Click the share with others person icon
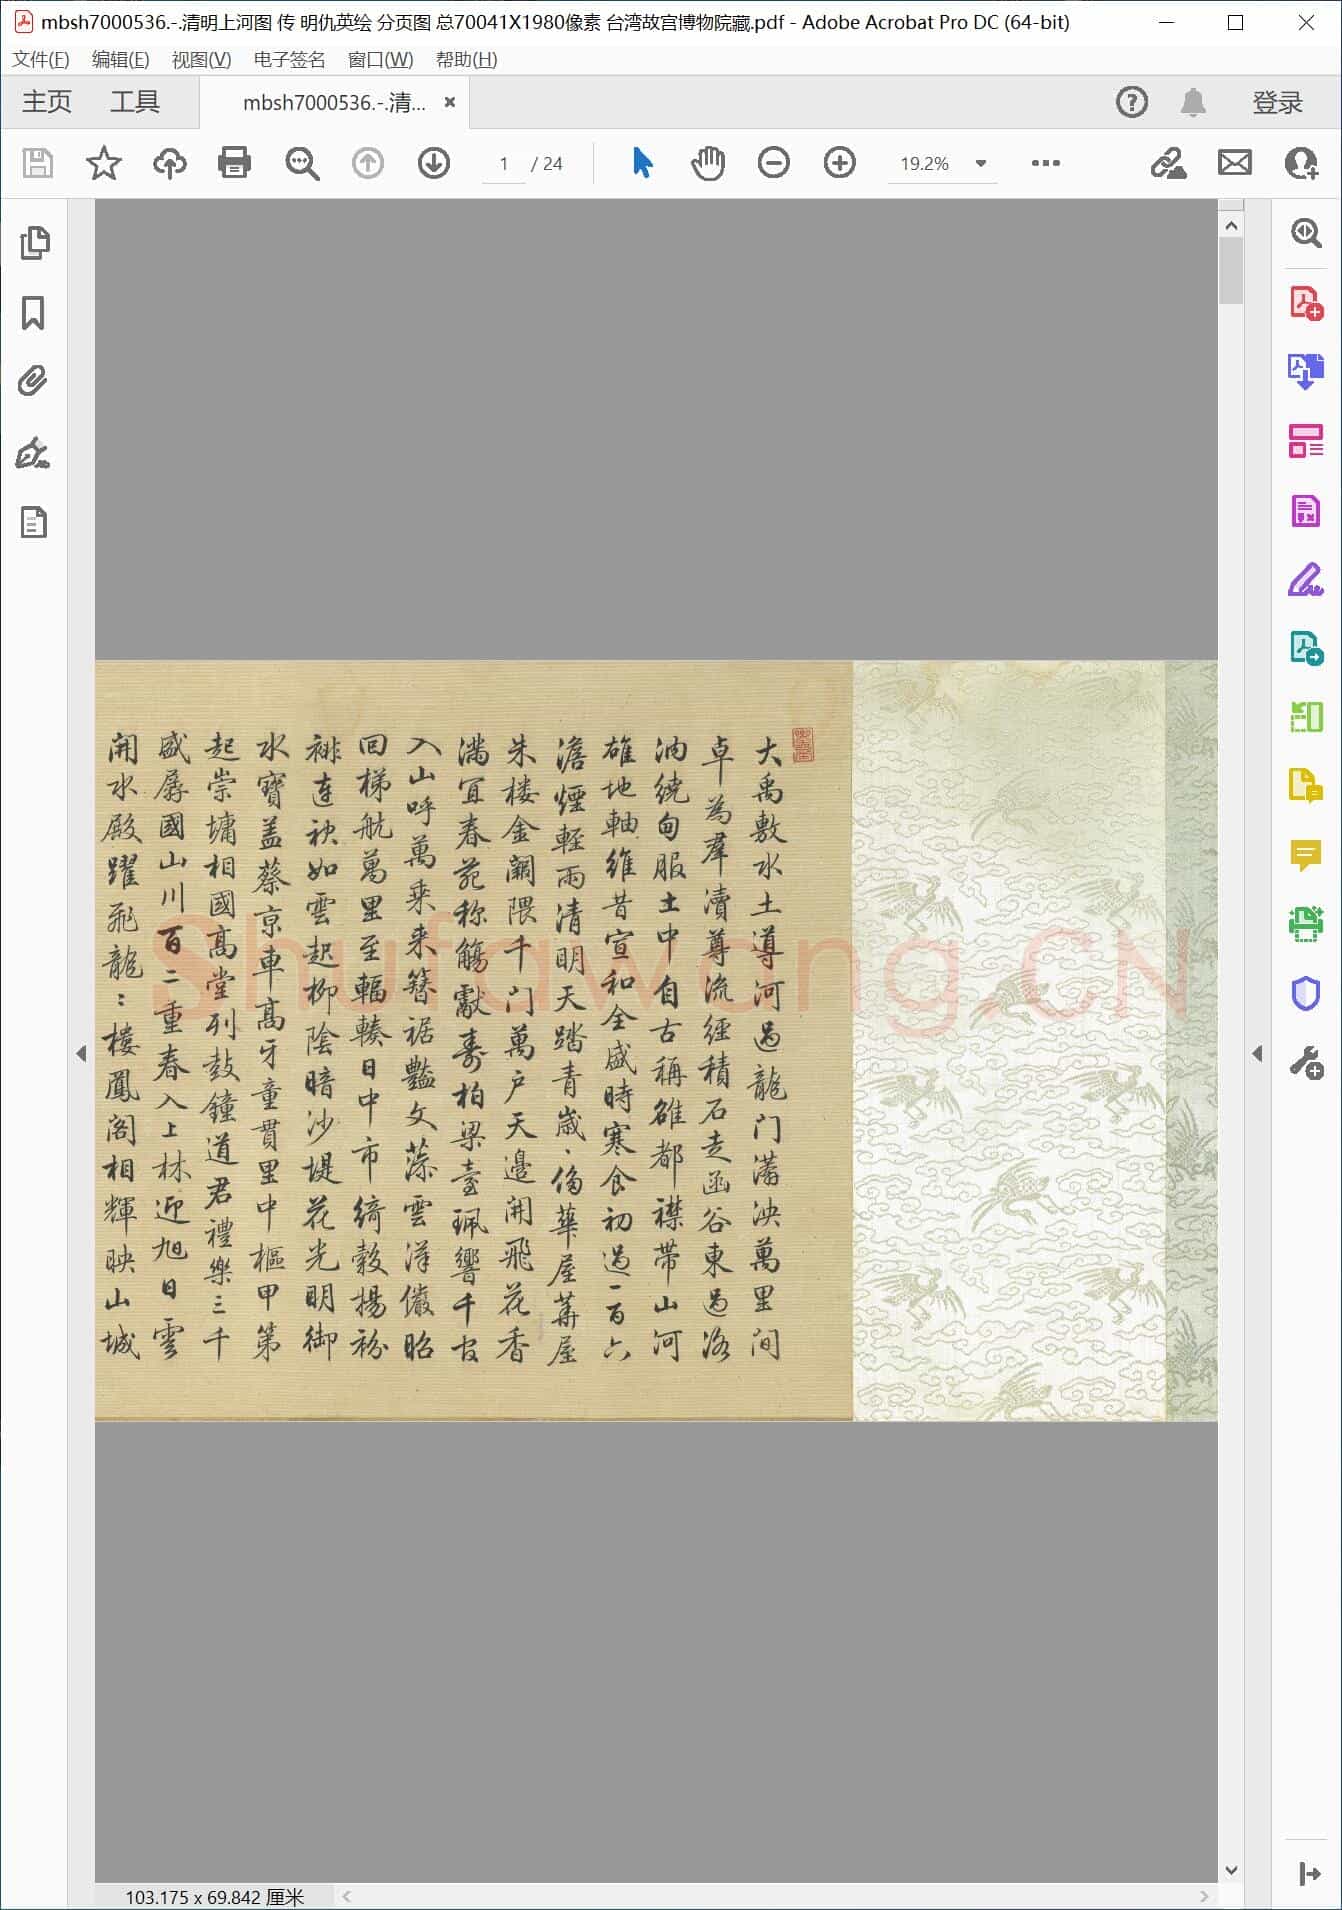Viewport: 1342px width, 1910px height. point(1301,163)
